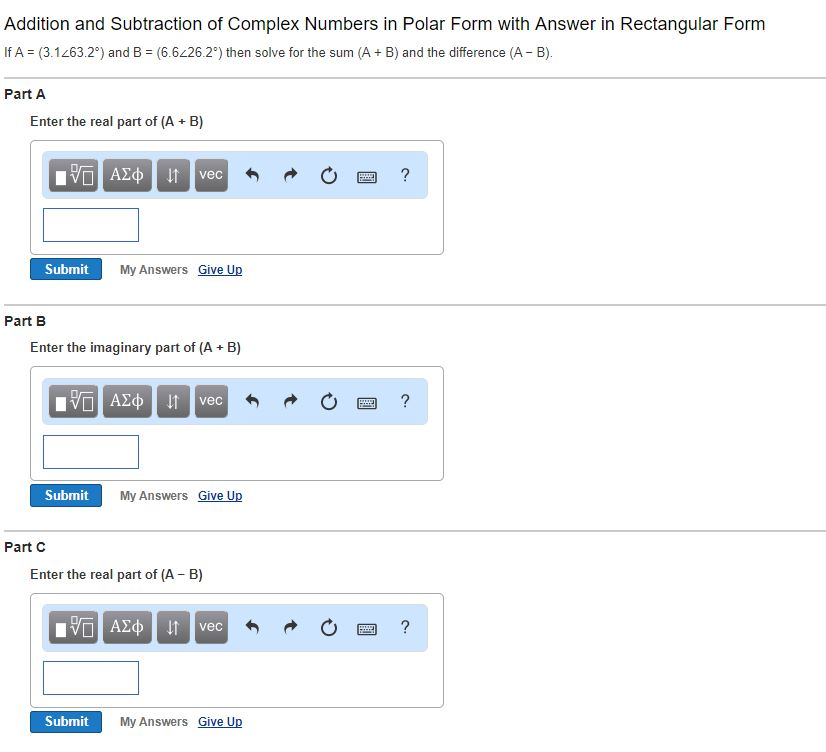Click Give Up for Part C

[x=219, y=721]
